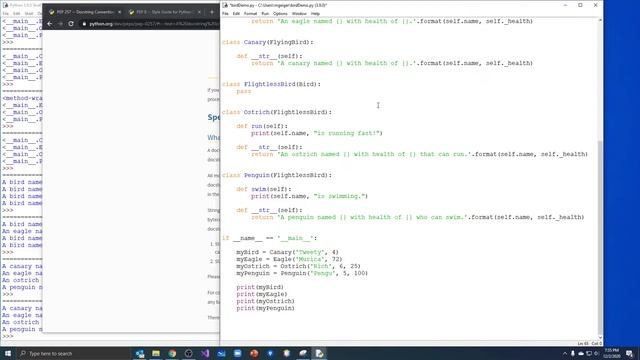Open the action center notifications
Viewport: 640px width, 360px height.
click(630, 353)
